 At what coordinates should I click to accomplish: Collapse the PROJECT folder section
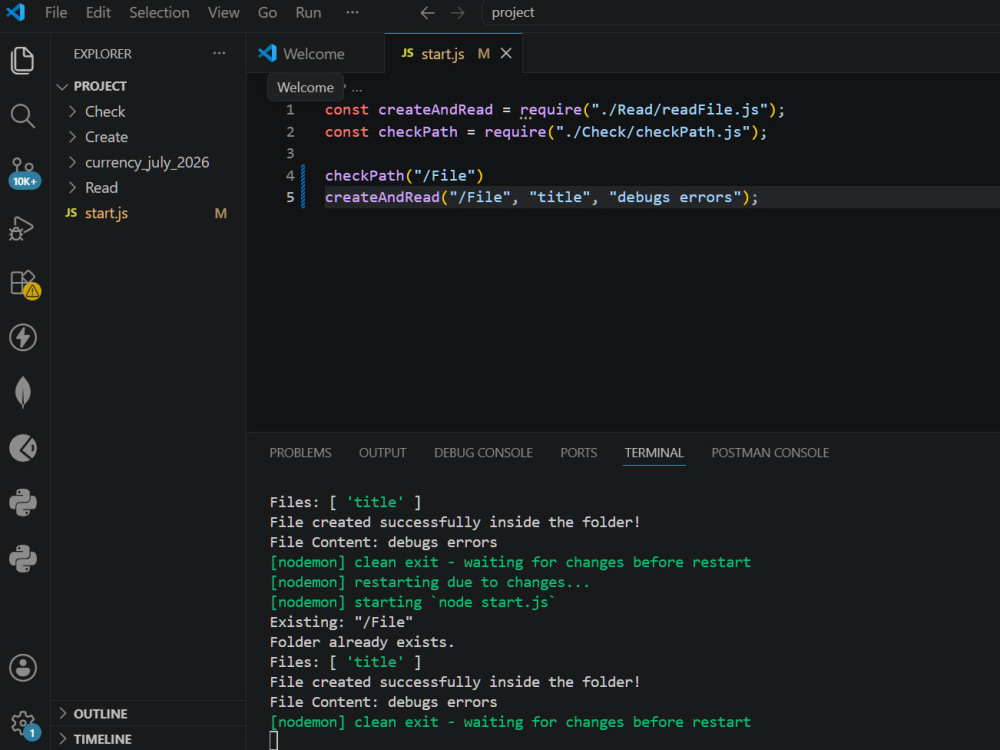(148, 86)
